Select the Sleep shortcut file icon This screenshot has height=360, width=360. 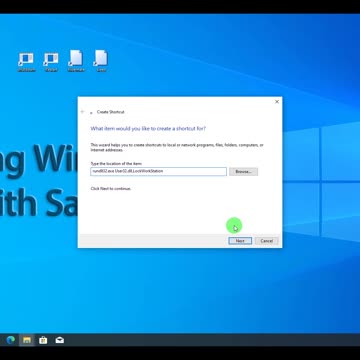pos(101,61)
